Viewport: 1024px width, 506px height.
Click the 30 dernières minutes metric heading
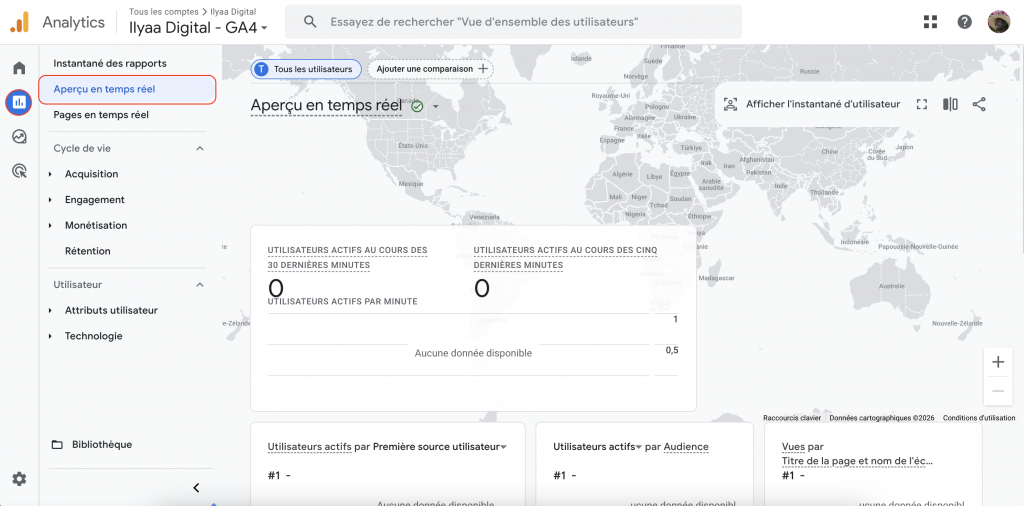(x=347, y=258)
